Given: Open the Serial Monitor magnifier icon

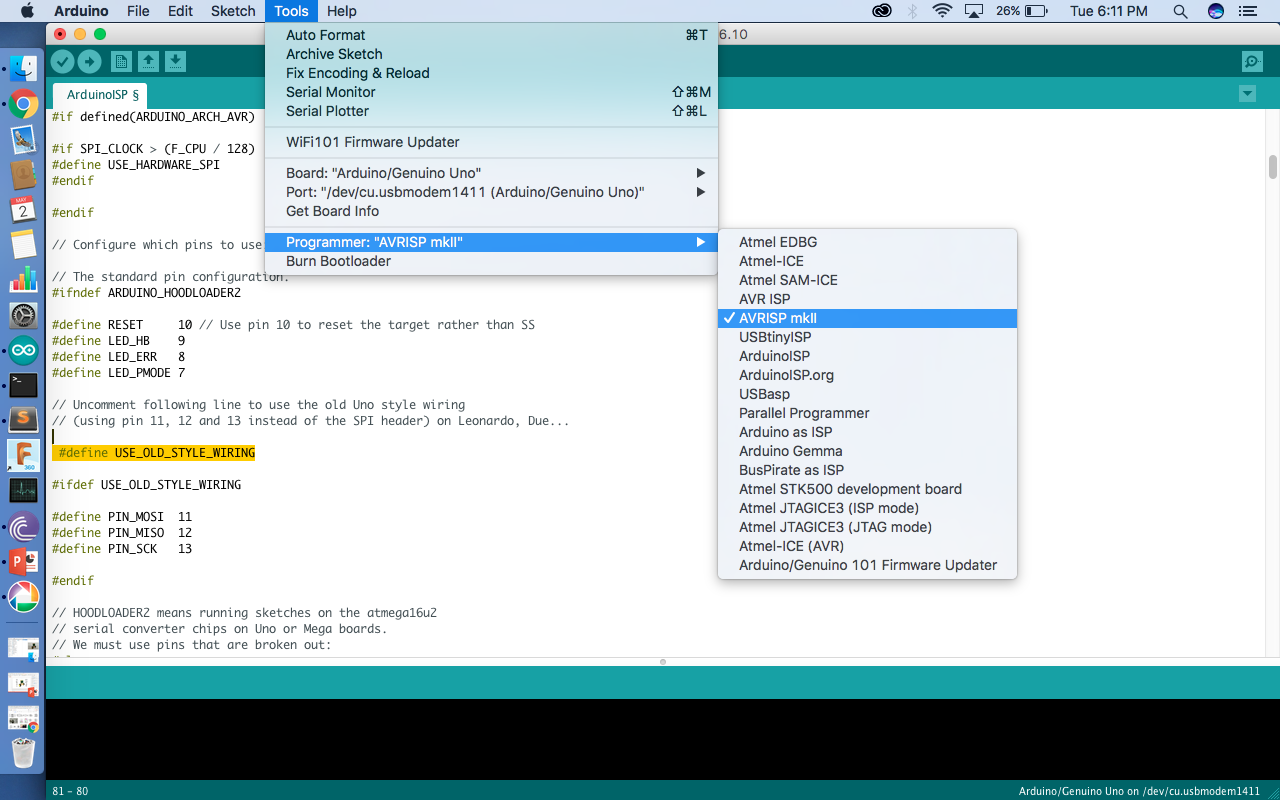Looking at the screenshot, I should (1252, 62).
